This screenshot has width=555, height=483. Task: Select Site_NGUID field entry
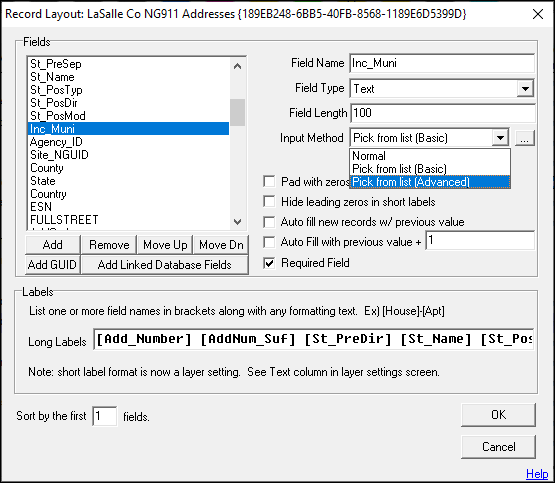pyautogui.click(x=128, y=155)
